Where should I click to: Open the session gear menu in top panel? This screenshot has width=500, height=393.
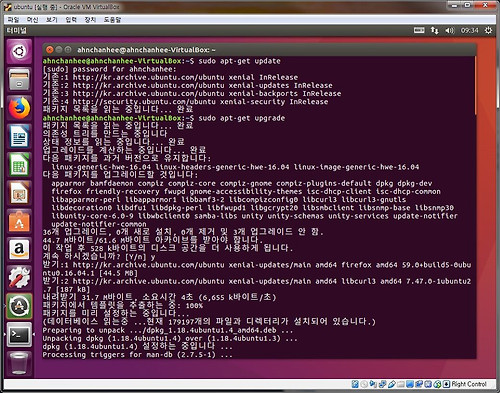click(488, 30)
